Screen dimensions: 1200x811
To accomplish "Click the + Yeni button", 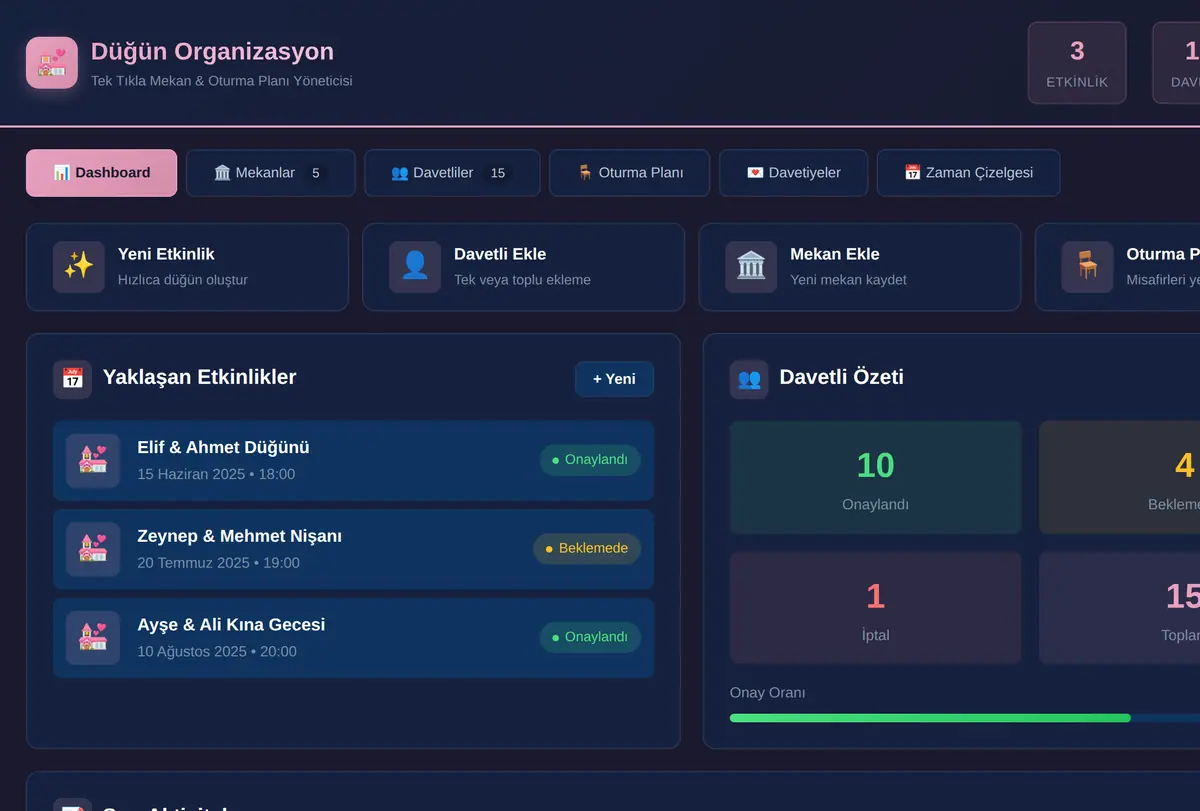I will 614,379.
